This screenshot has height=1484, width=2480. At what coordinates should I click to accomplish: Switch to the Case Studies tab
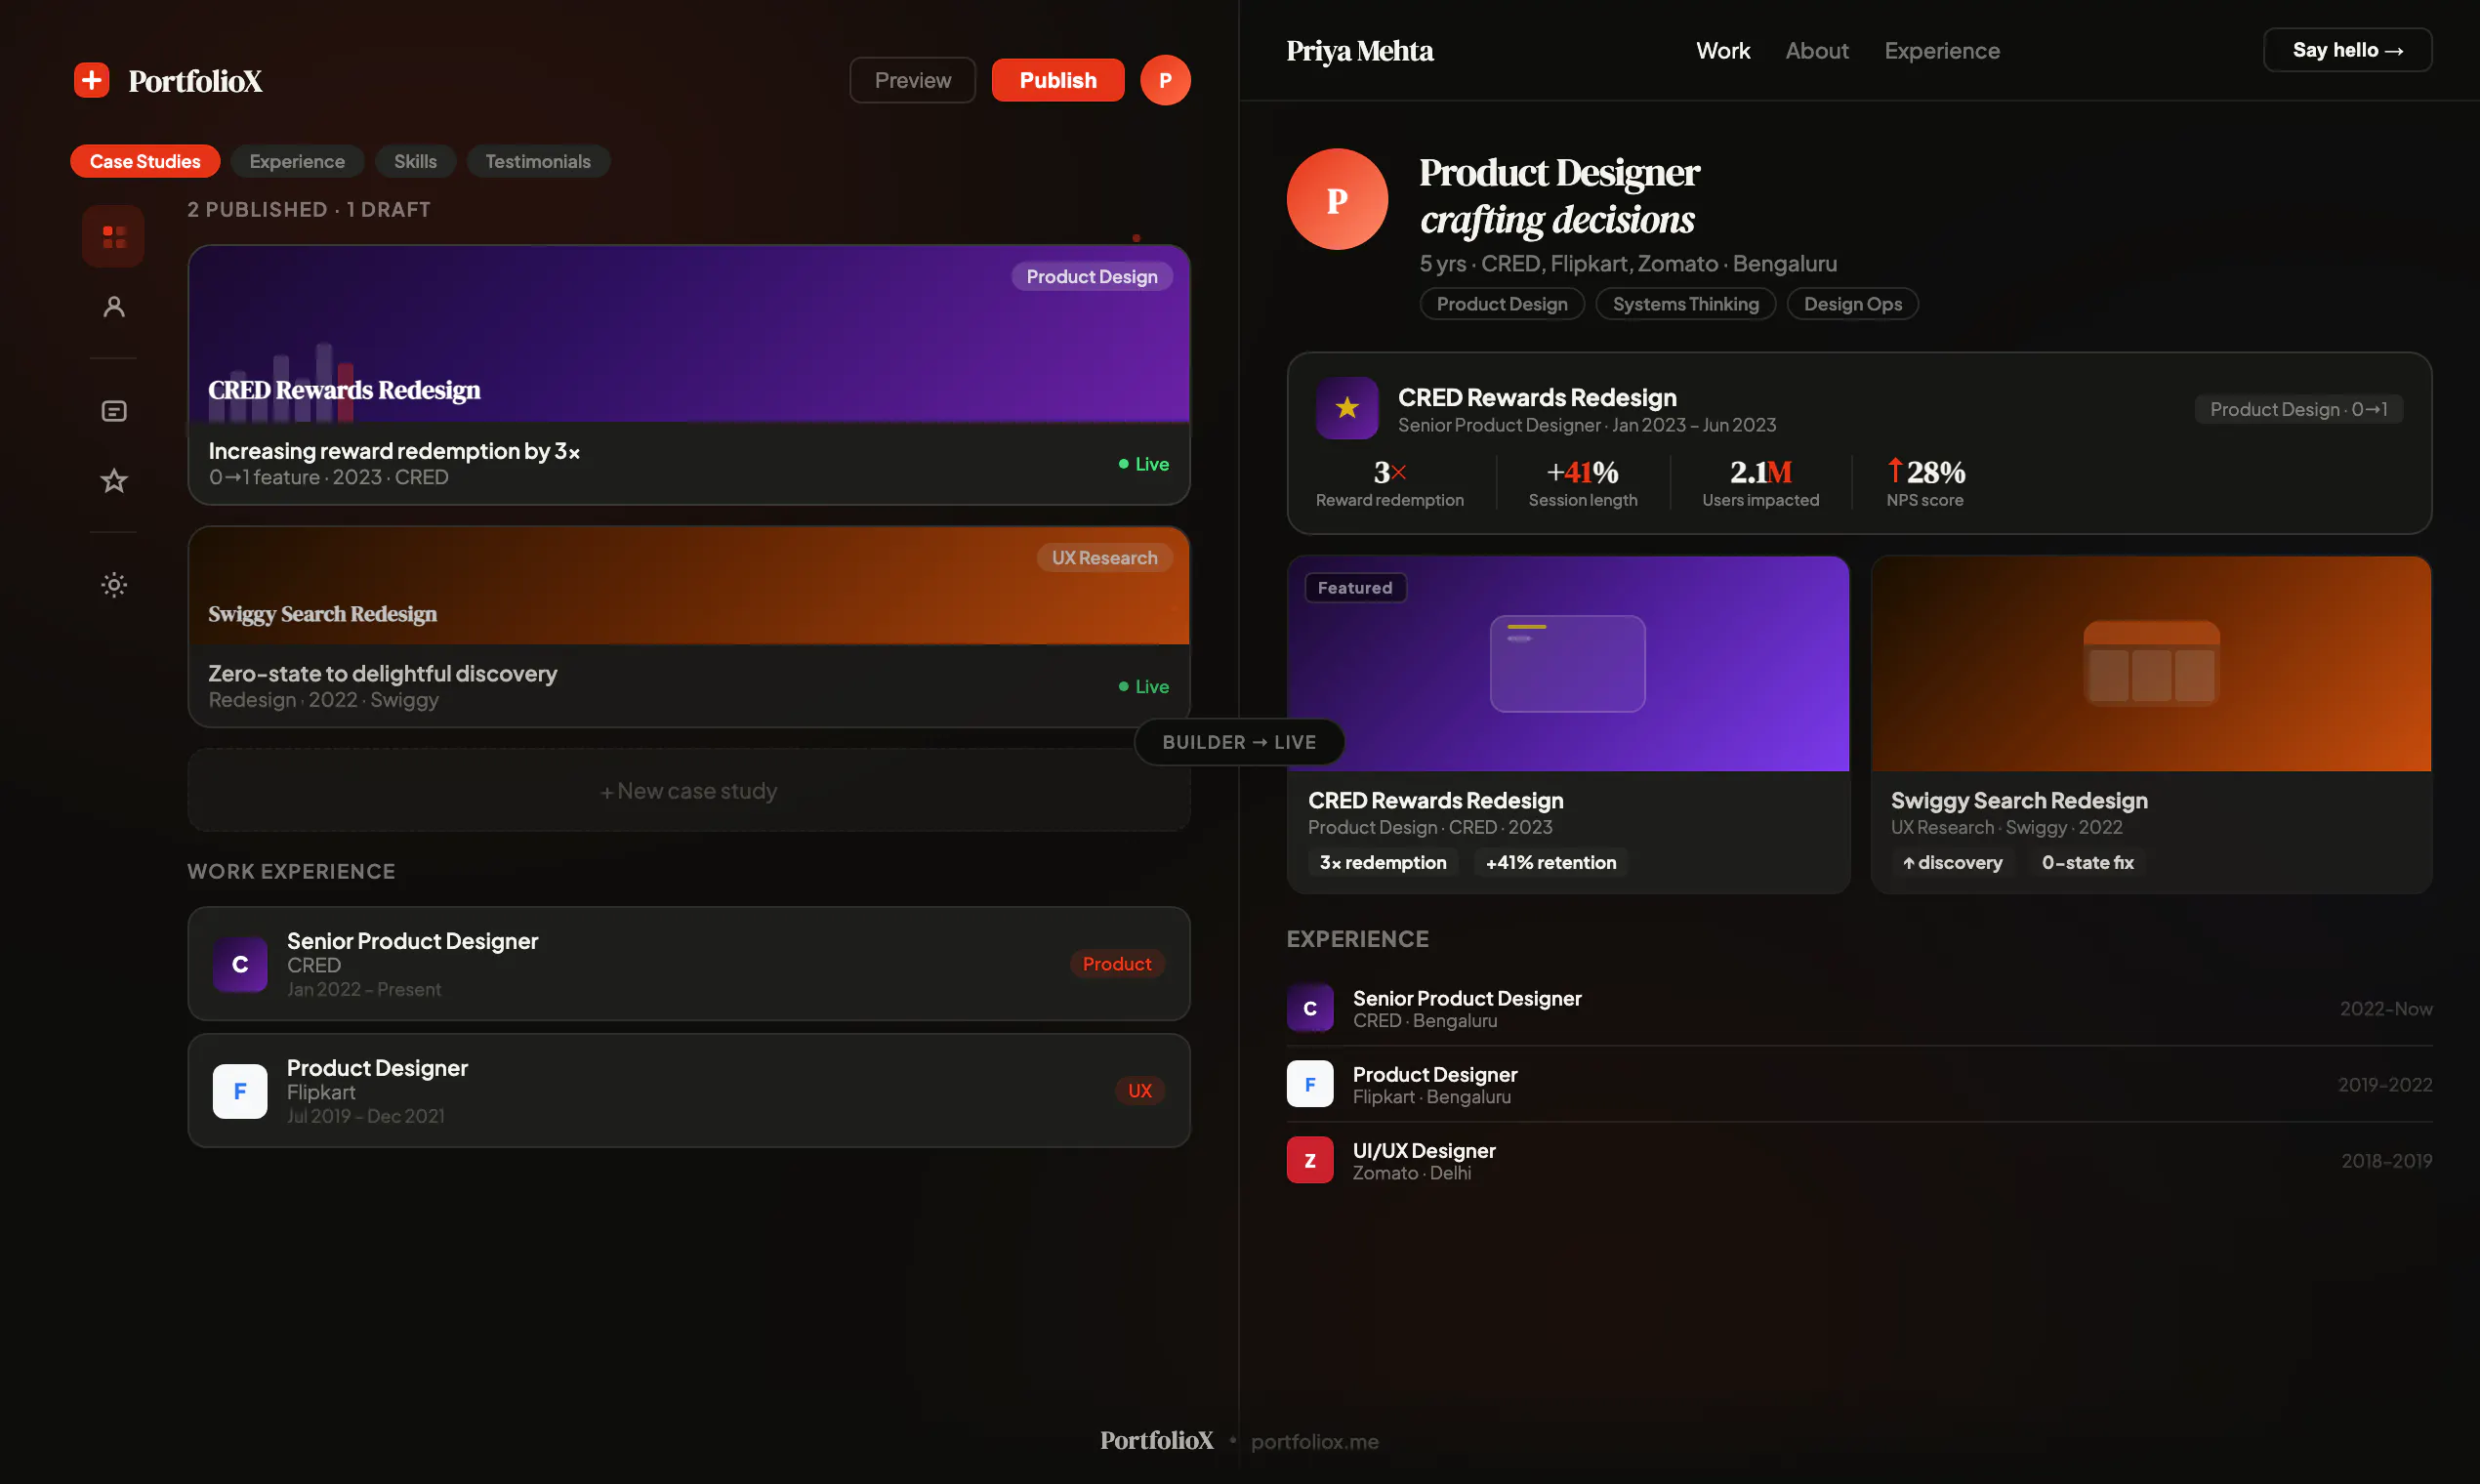click(145, 161)
